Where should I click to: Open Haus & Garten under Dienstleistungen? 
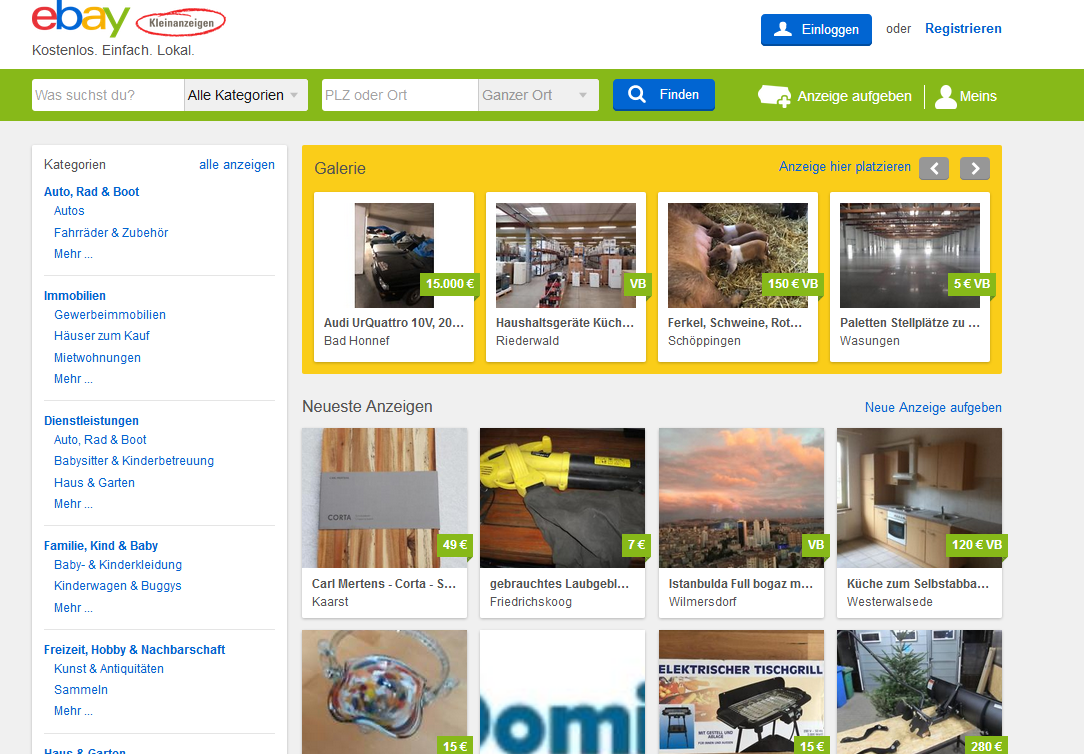pyautogui.click(x=94, y=483)
